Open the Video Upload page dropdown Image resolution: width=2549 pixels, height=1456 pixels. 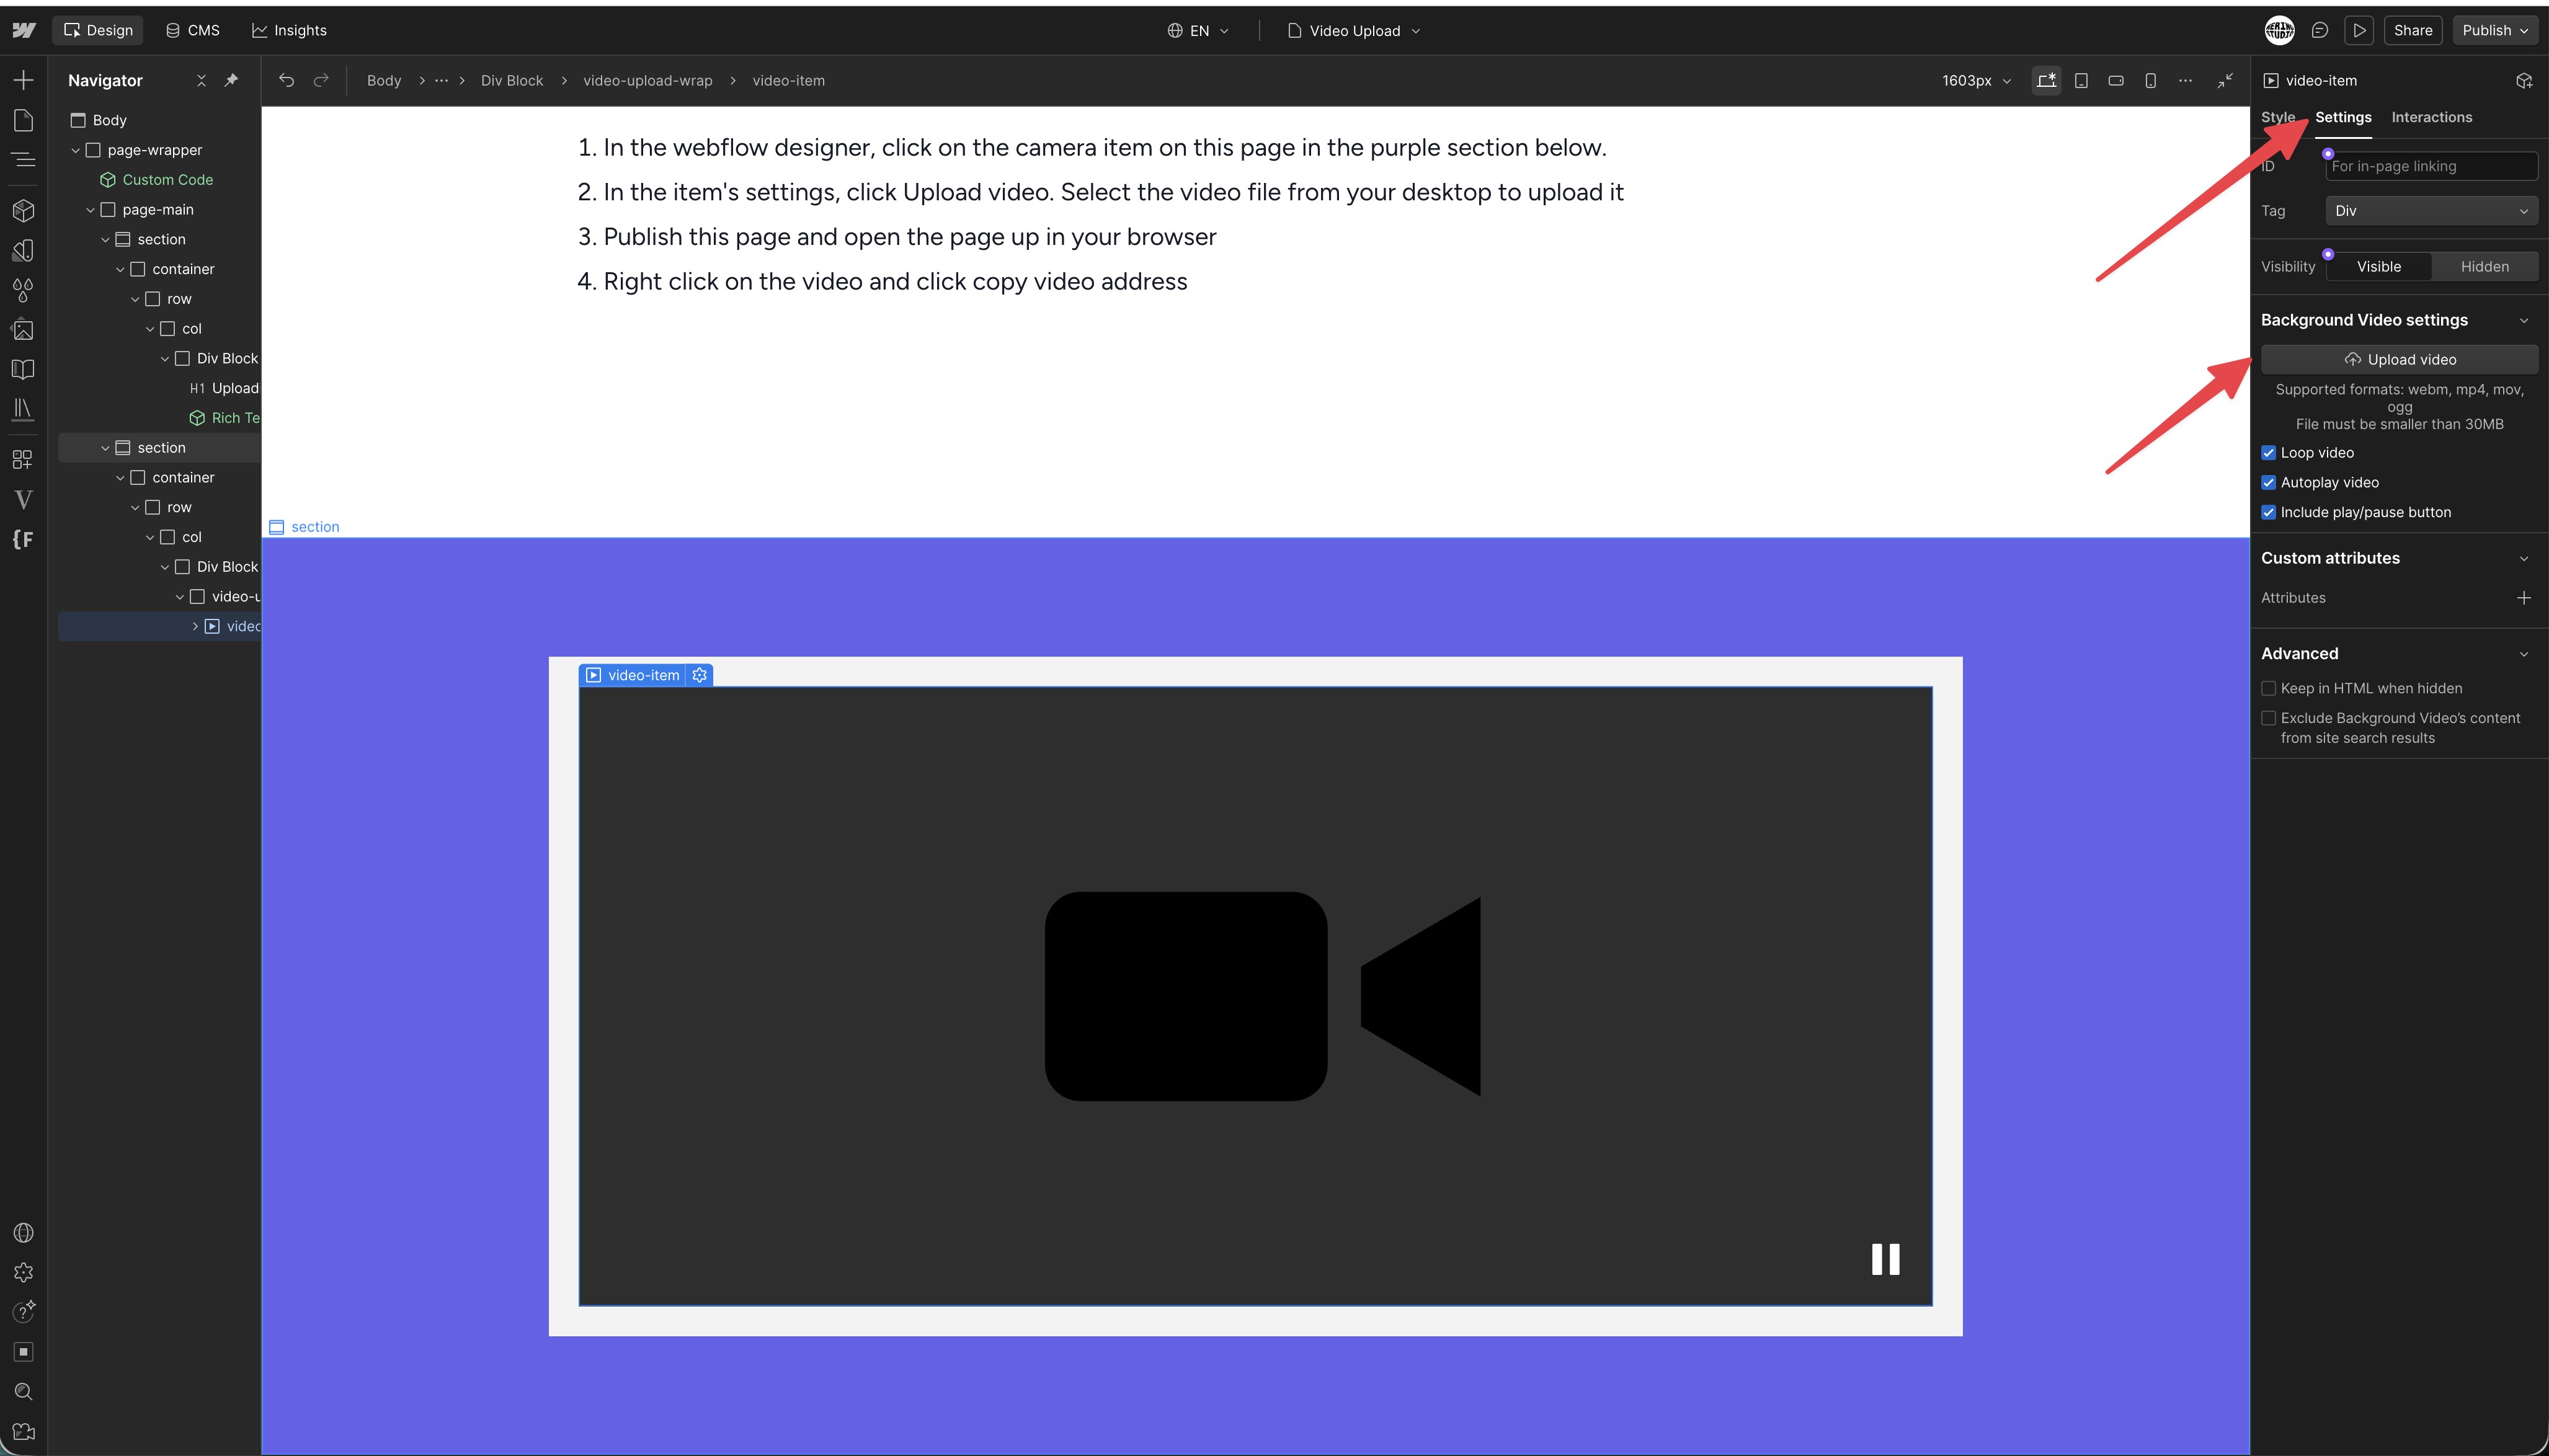pos(1354,31)
